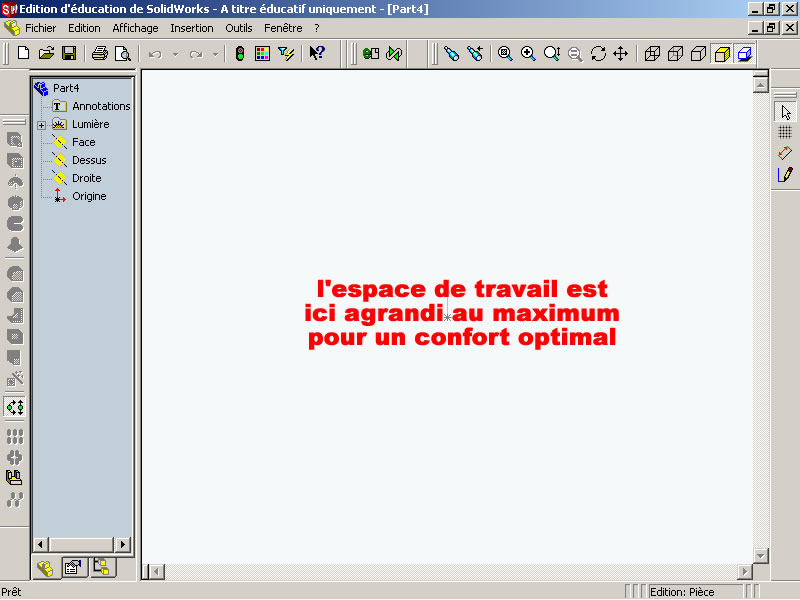Select Part4 root in feature tree
The width and height of the screenshot is (800, 600).
[x=66, y=88]
